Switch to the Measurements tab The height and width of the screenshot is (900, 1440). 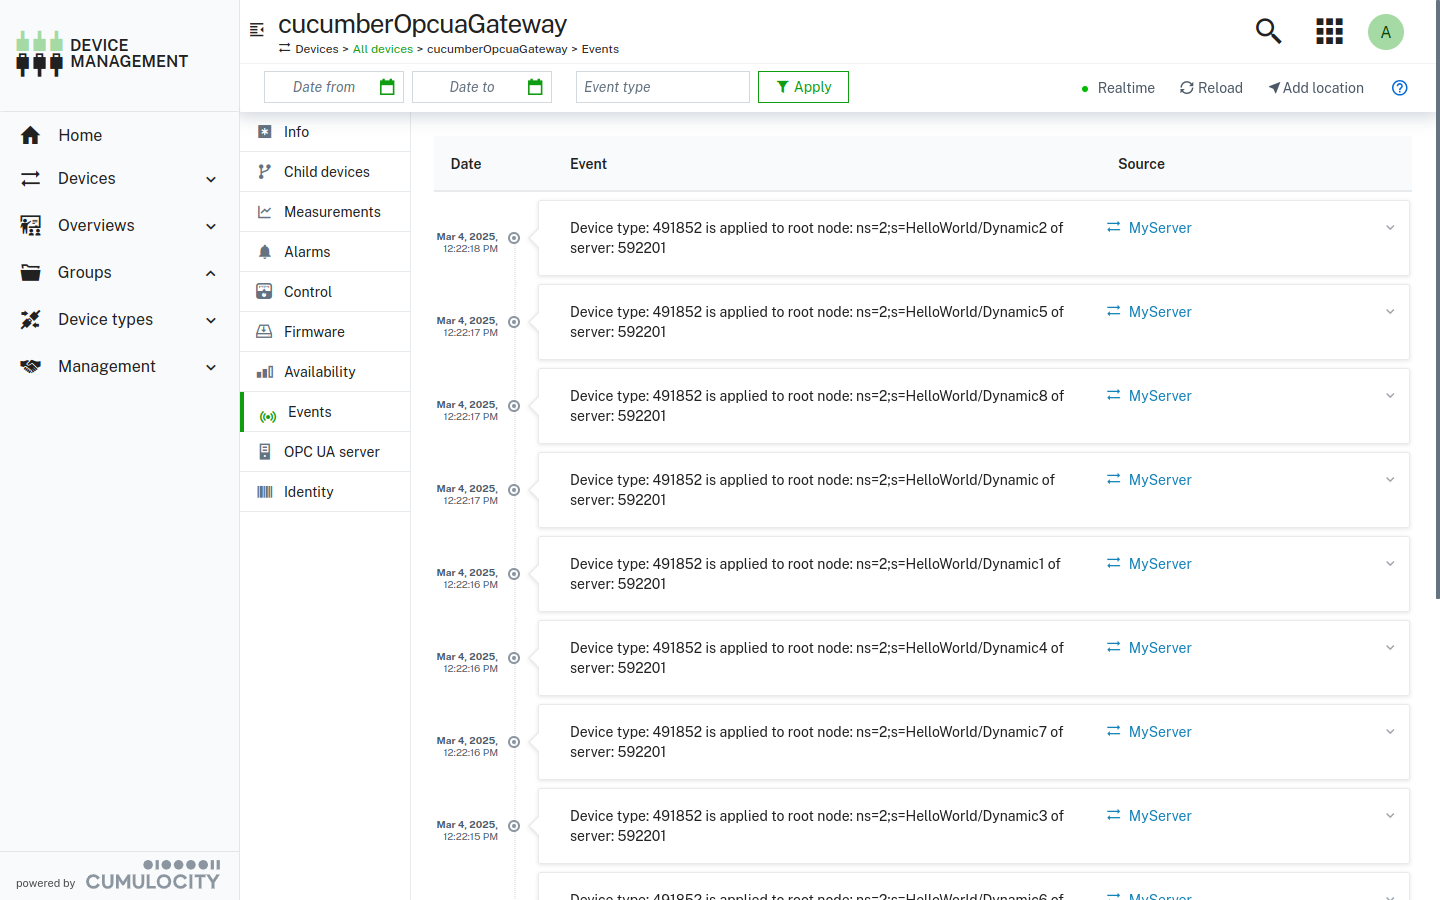tap(331, 212)
